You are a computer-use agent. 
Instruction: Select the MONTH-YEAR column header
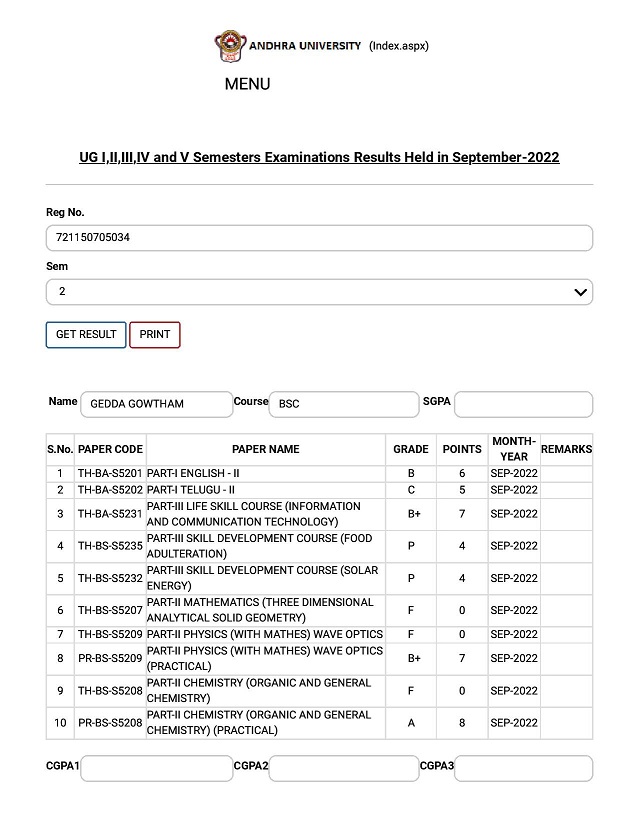514,449
